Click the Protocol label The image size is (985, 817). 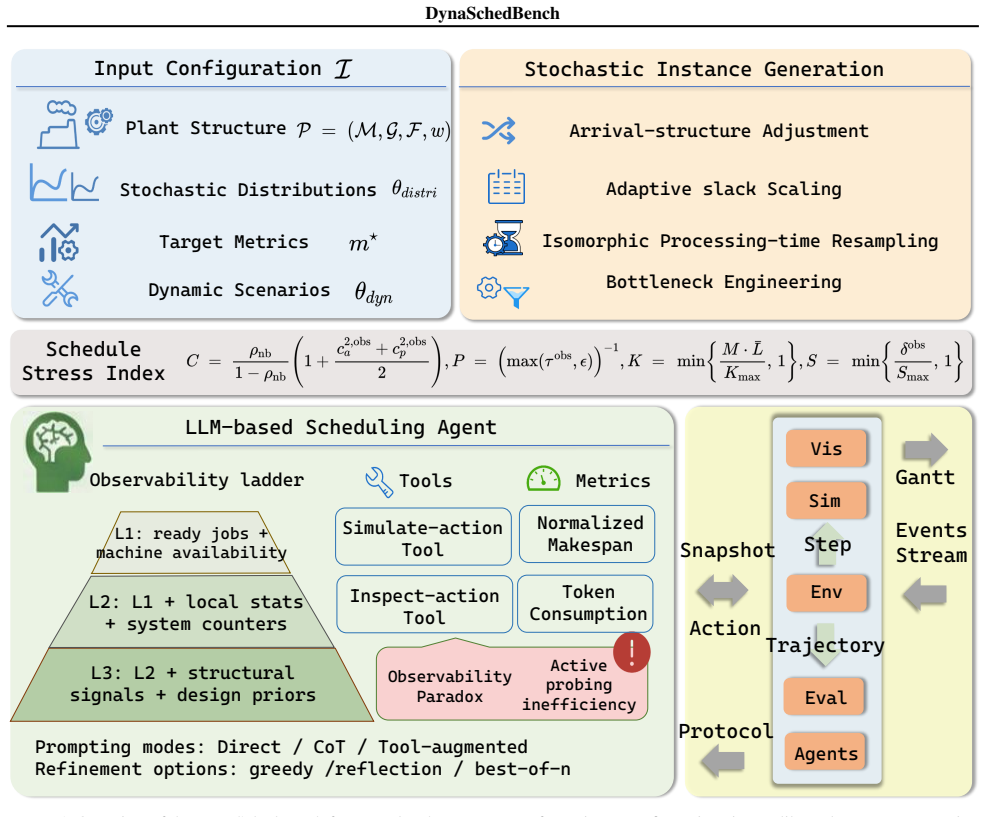(726, 731)
